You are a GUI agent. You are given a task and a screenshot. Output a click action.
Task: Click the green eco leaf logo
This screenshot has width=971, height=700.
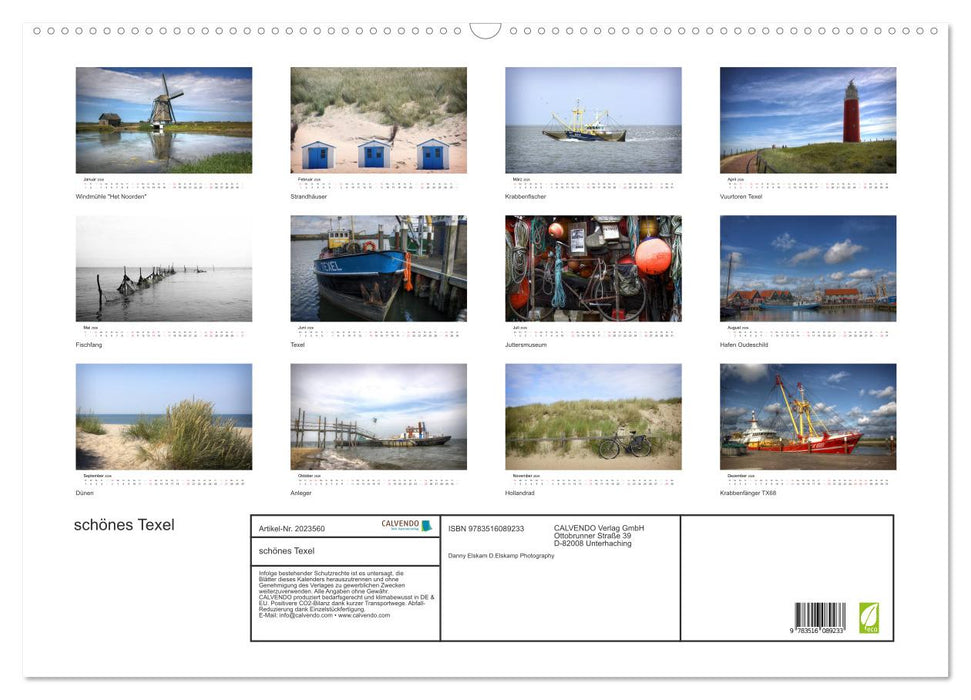pos(868,615)
